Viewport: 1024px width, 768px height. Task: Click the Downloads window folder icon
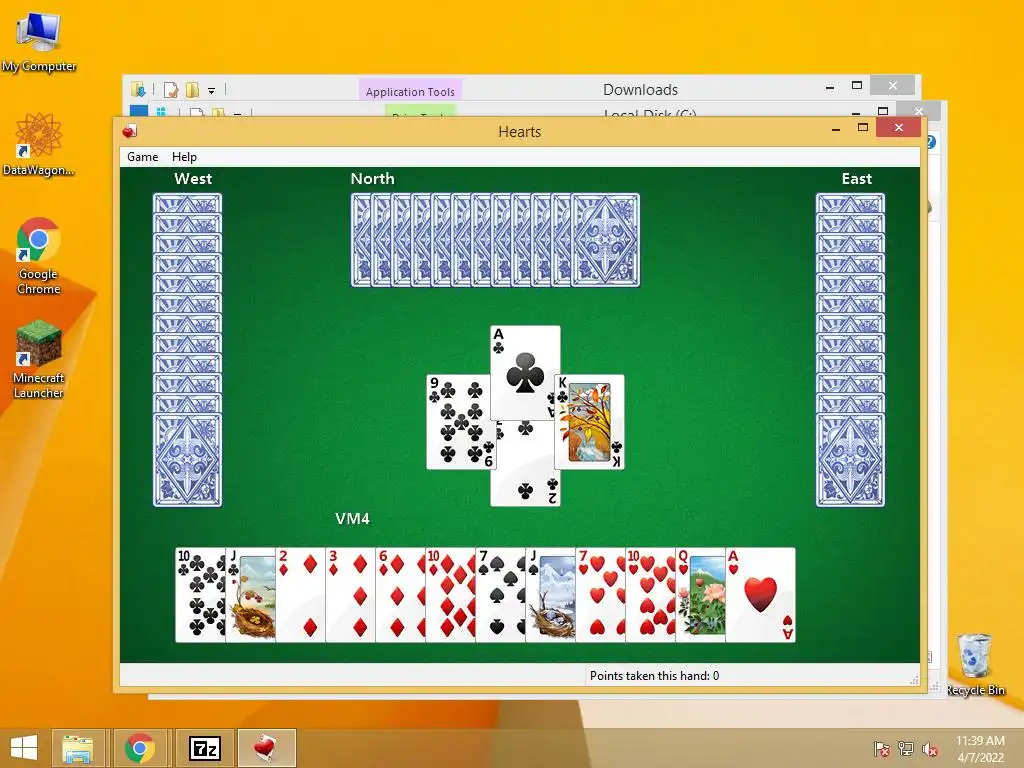138,89
